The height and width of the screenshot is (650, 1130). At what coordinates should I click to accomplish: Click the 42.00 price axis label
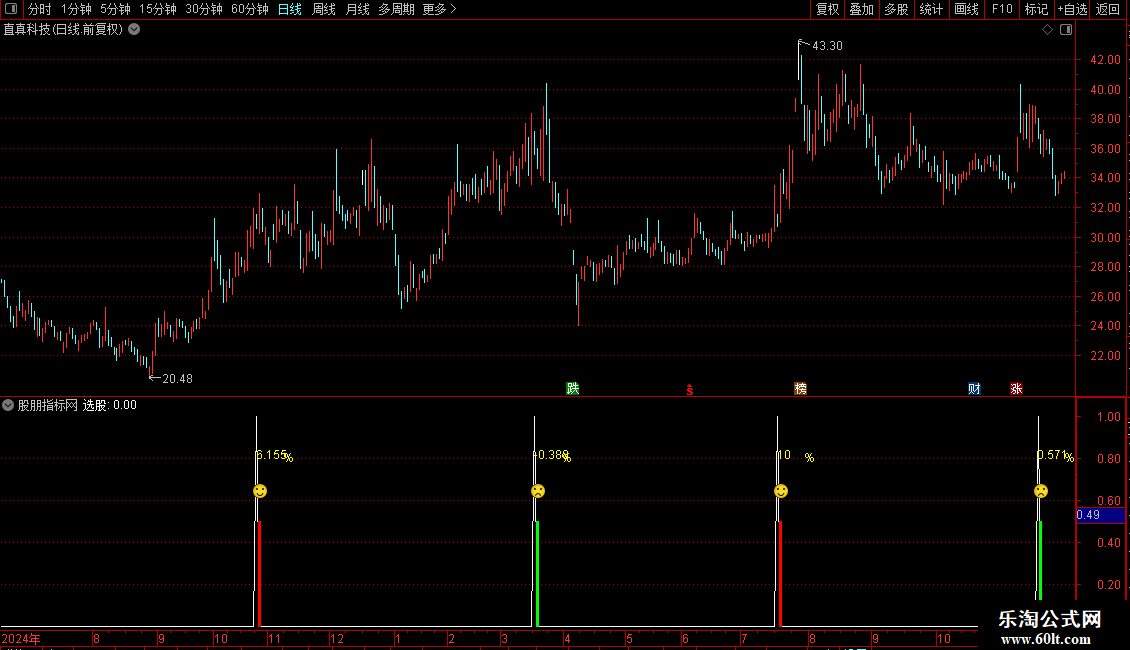pyautogui.click(x=1105, y=60)
